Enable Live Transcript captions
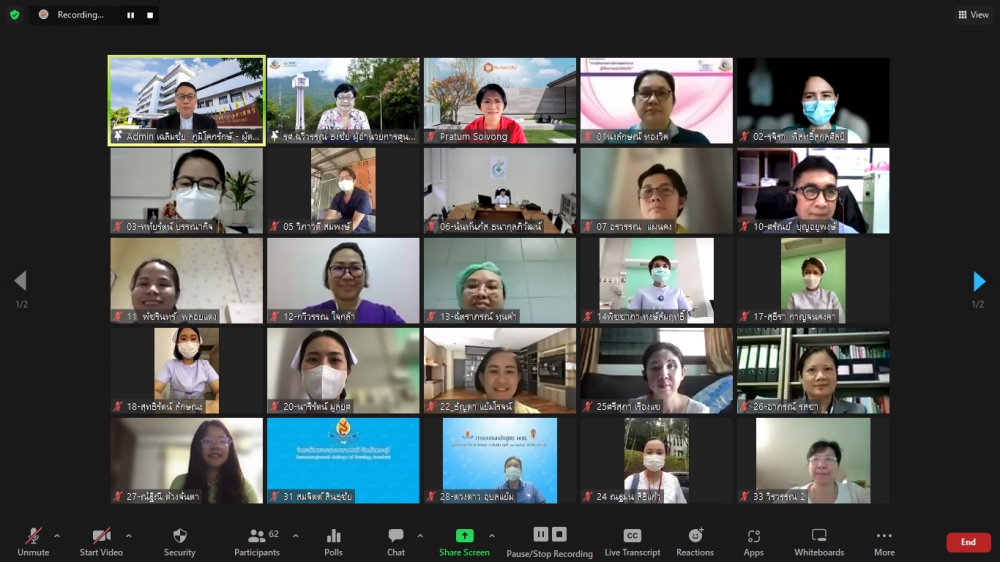Viewport: 1000px width, 562px height. pyautogui.click(x=632, y=541)
